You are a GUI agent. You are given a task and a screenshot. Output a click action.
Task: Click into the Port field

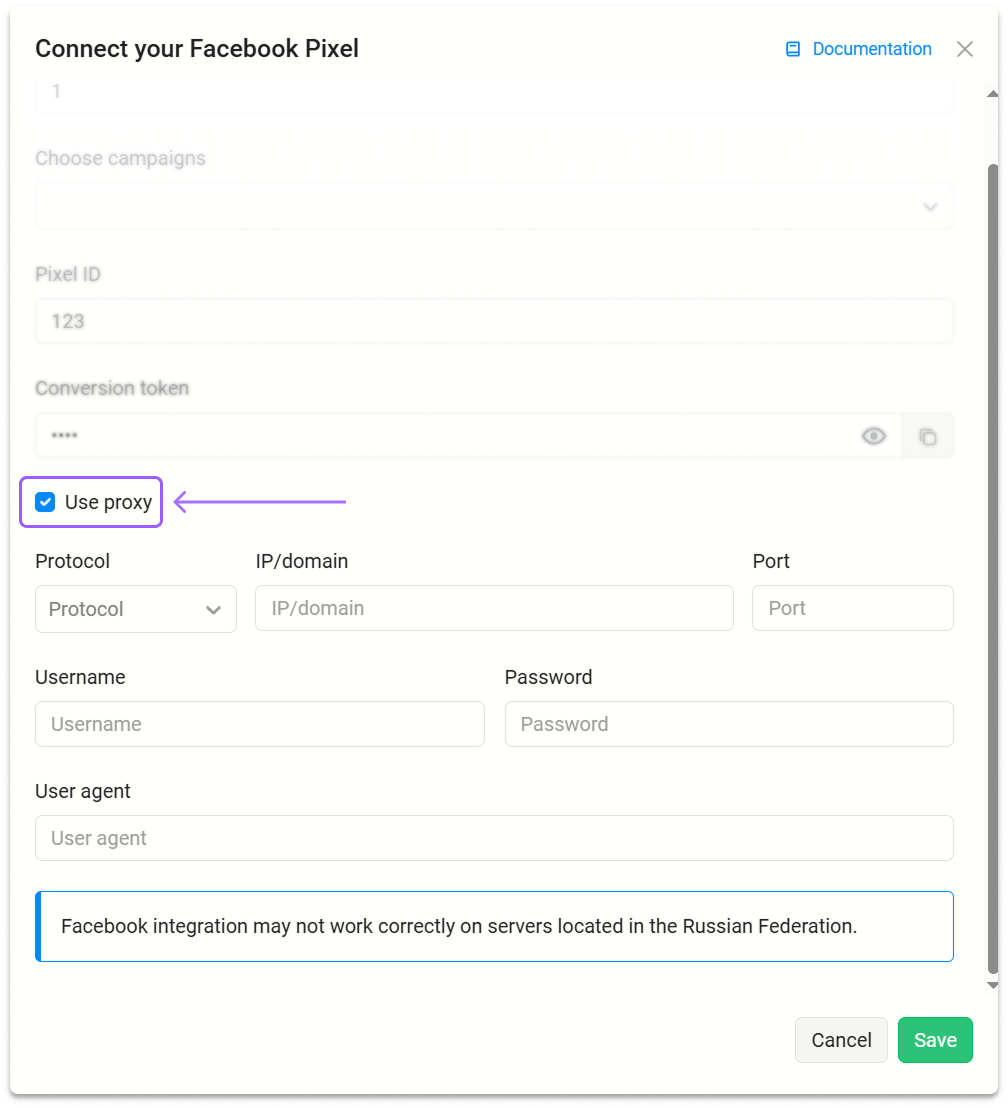coord(852,608)
